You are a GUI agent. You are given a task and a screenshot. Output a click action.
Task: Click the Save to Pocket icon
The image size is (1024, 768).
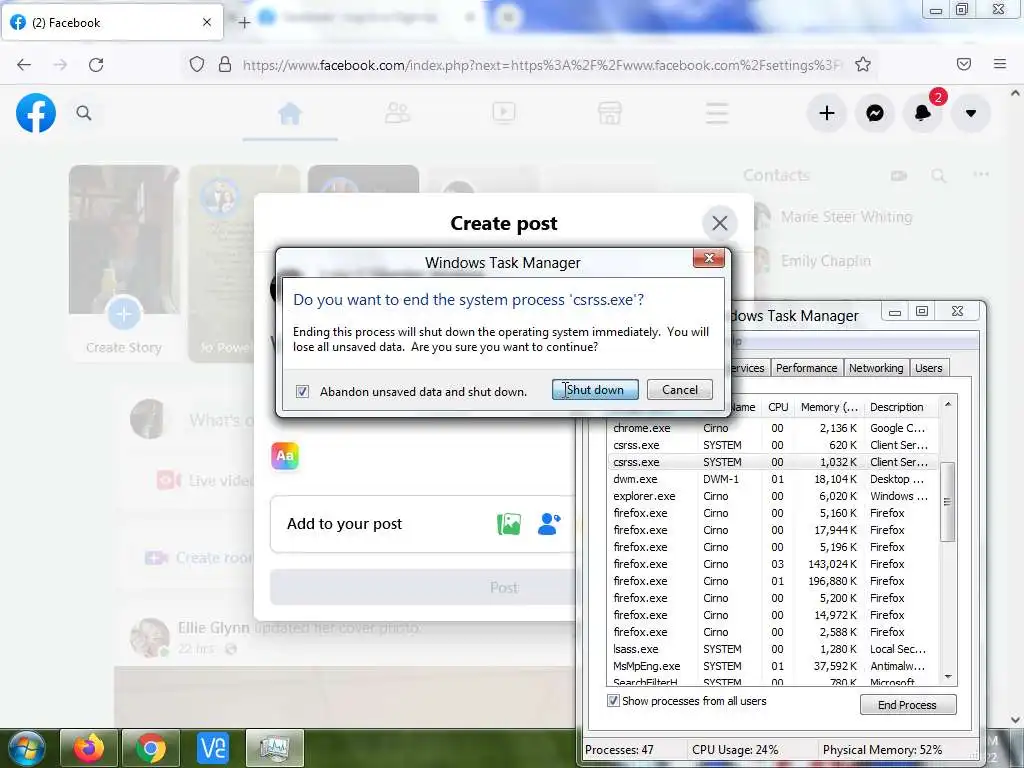coord(964,64)
